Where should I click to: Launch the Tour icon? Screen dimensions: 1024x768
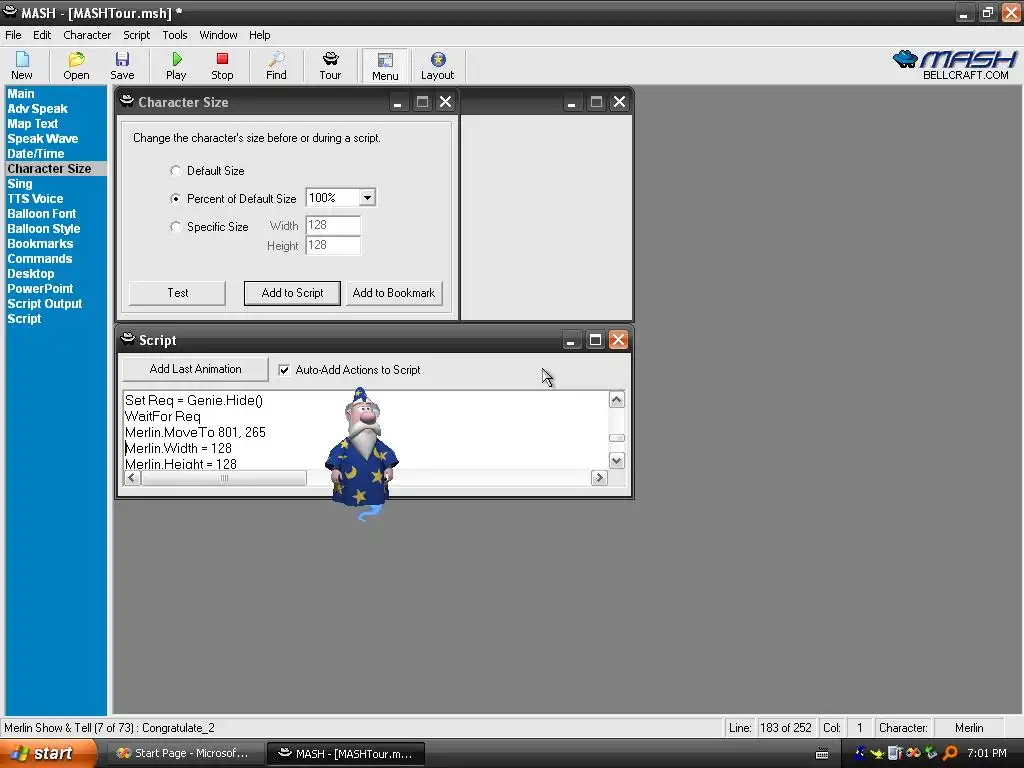pyautogui.click(x=330, y=65)
